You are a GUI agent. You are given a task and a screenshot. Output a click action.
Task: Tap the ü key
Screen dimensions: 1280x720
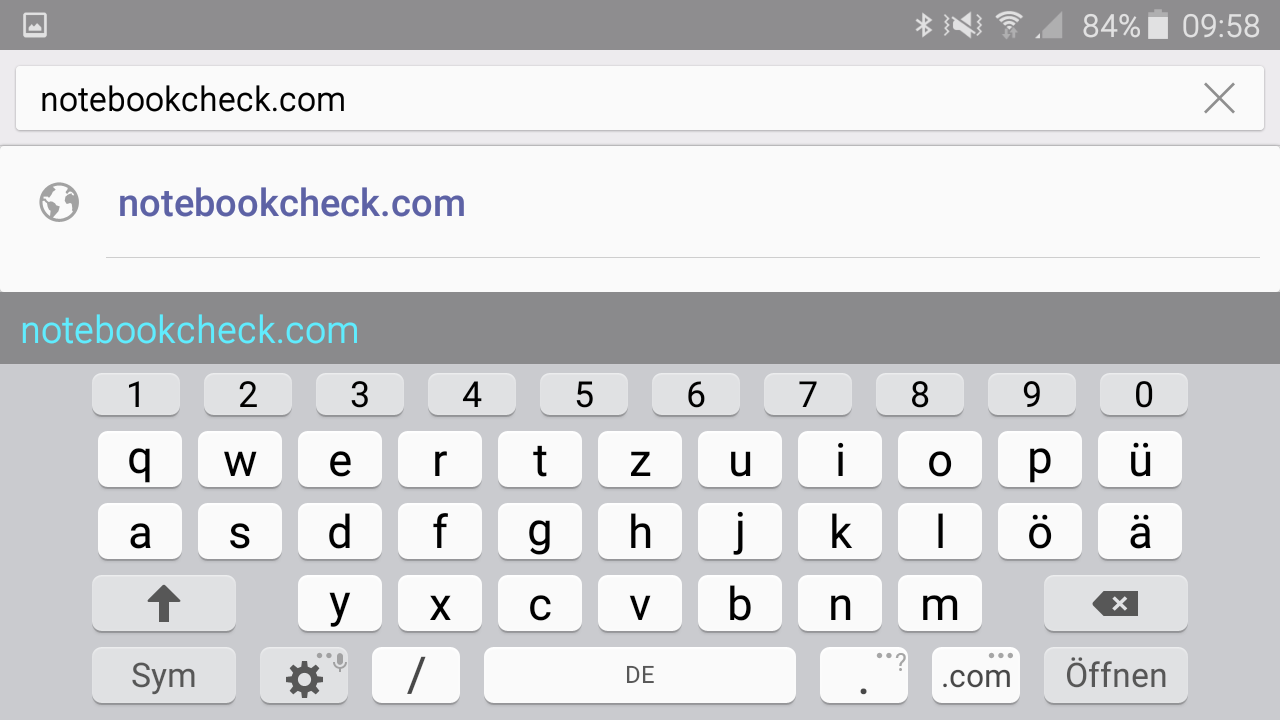click(1140, 460)
